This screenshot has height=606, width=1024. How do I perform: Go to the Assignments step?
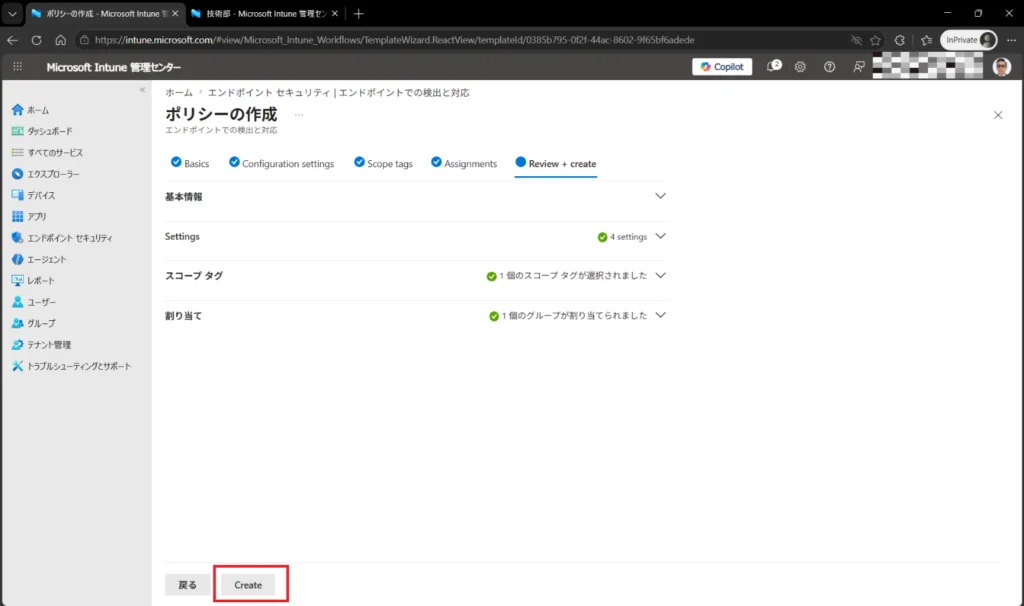(x=464, y=163)
